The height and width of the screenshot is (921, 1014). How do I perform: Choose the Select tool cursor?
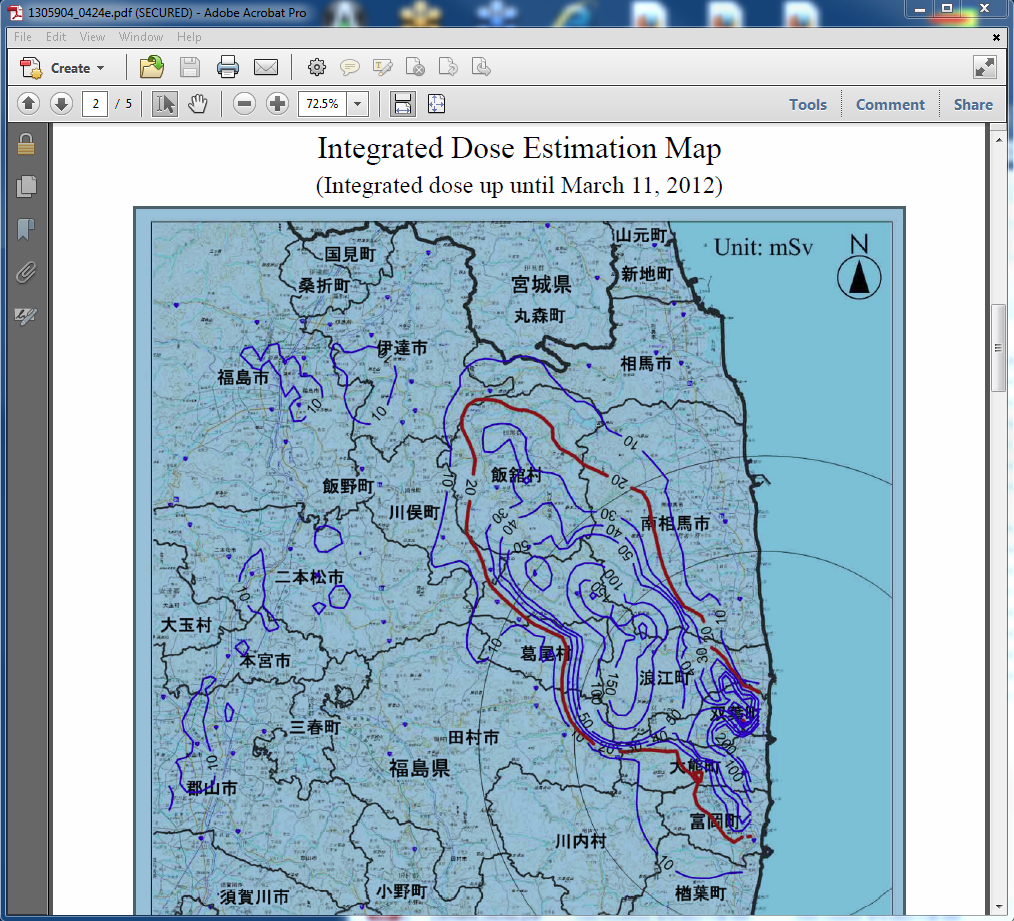click(165, 103)
